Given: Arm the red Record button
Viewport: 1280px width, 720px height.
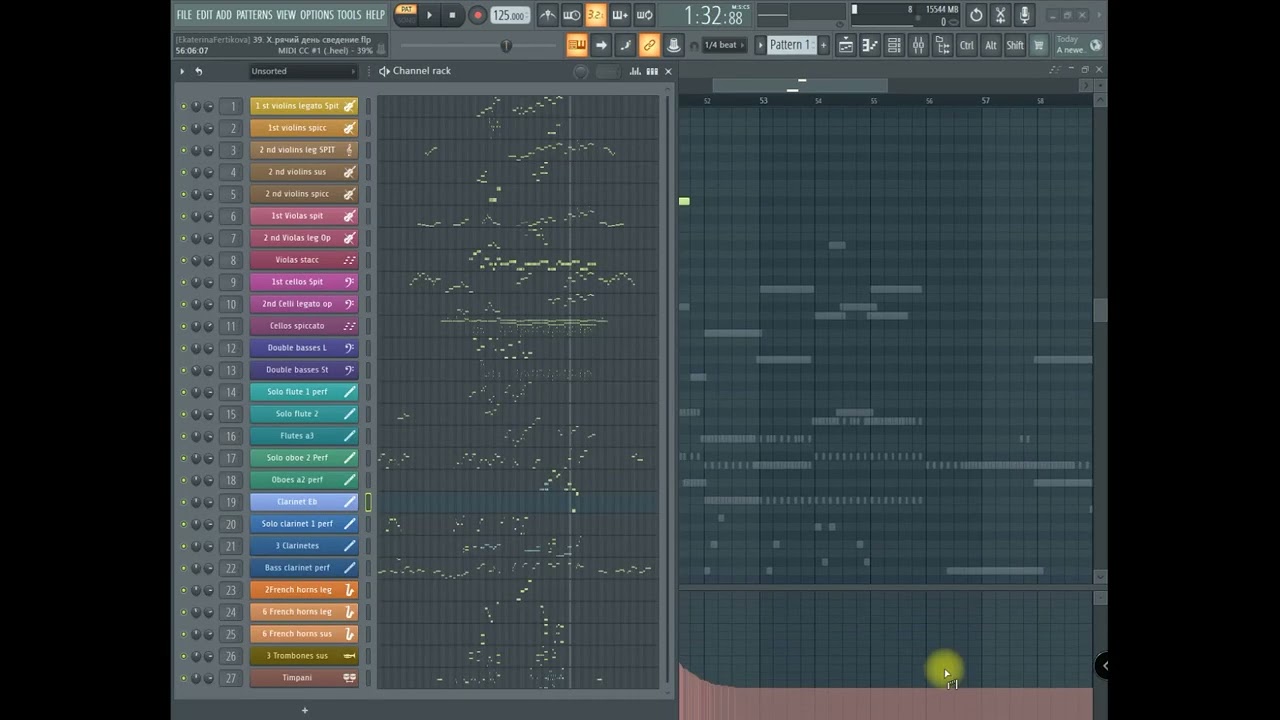Looking at the screenshot, I should (477, 15).
